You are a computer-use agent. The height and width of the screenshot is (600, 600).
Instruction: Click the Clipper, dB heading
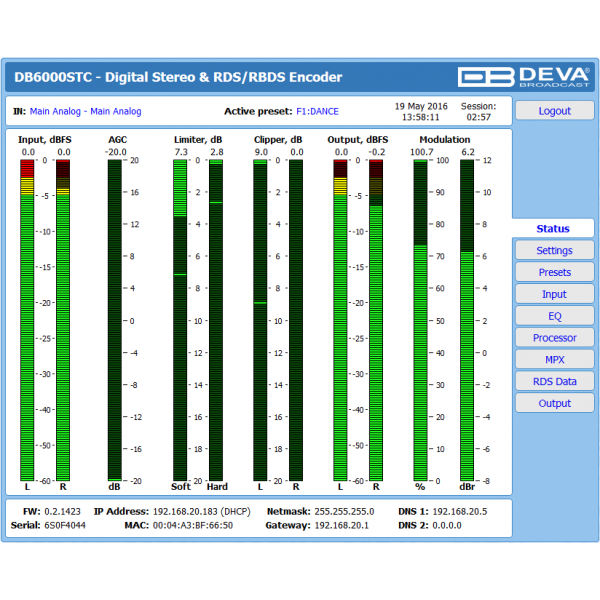pos(278,140)
